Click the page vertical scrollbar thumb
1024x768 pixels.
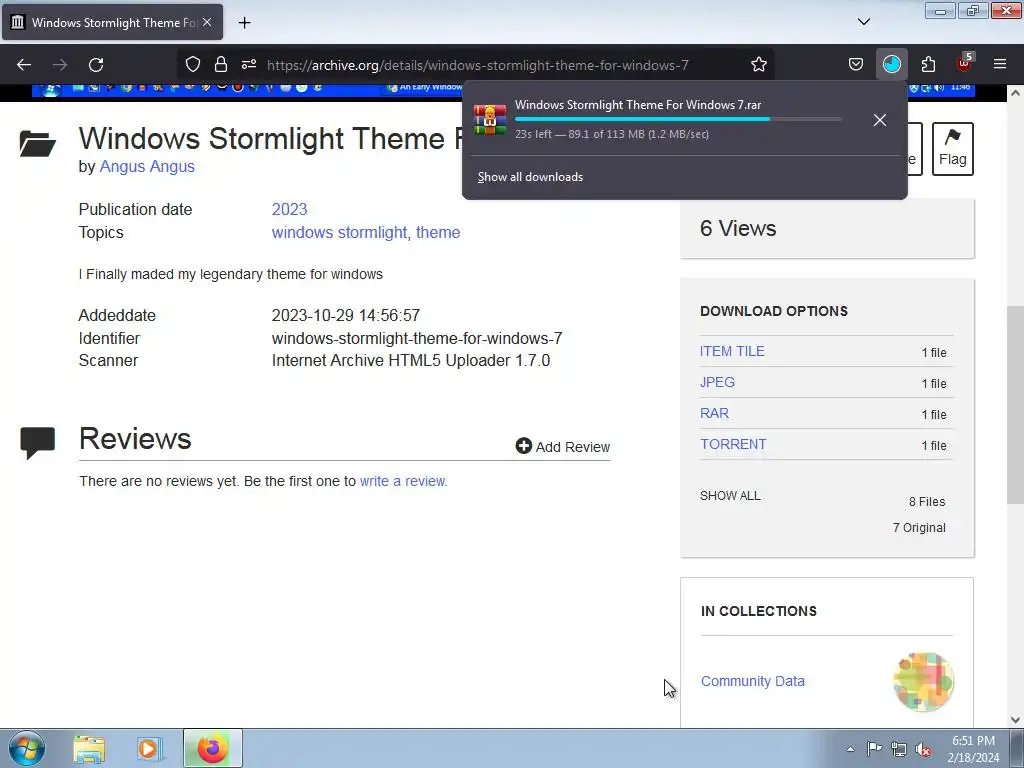[x=1015, y=405]
